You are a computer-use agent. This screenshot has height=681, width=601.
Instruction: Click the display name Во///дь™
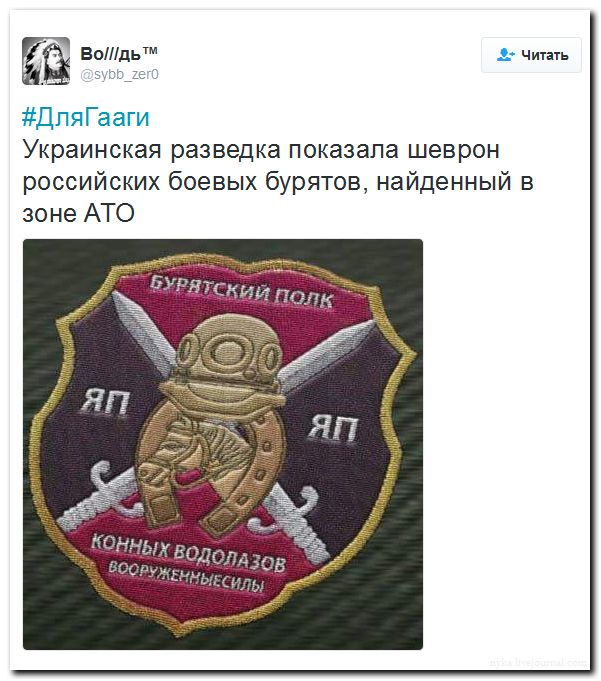pos(119,54)
